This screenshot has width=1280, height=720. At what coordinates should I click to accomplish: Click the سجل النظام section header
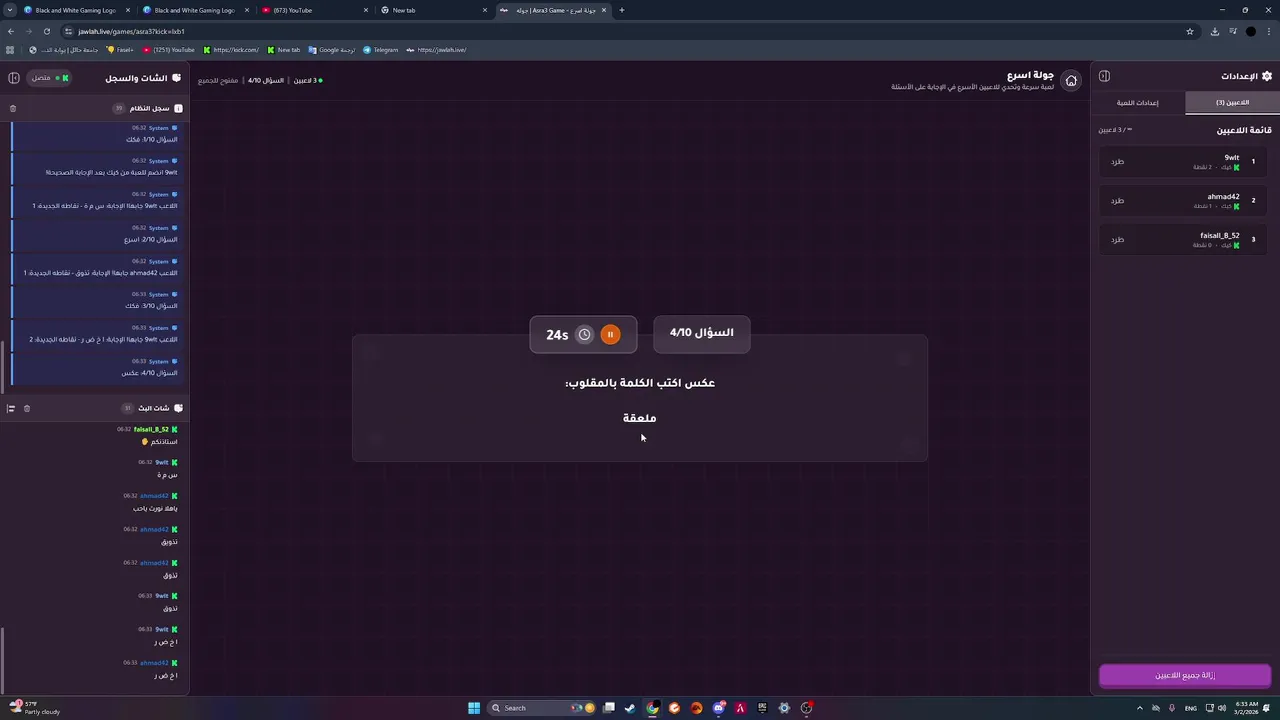(x=149, y=108)
